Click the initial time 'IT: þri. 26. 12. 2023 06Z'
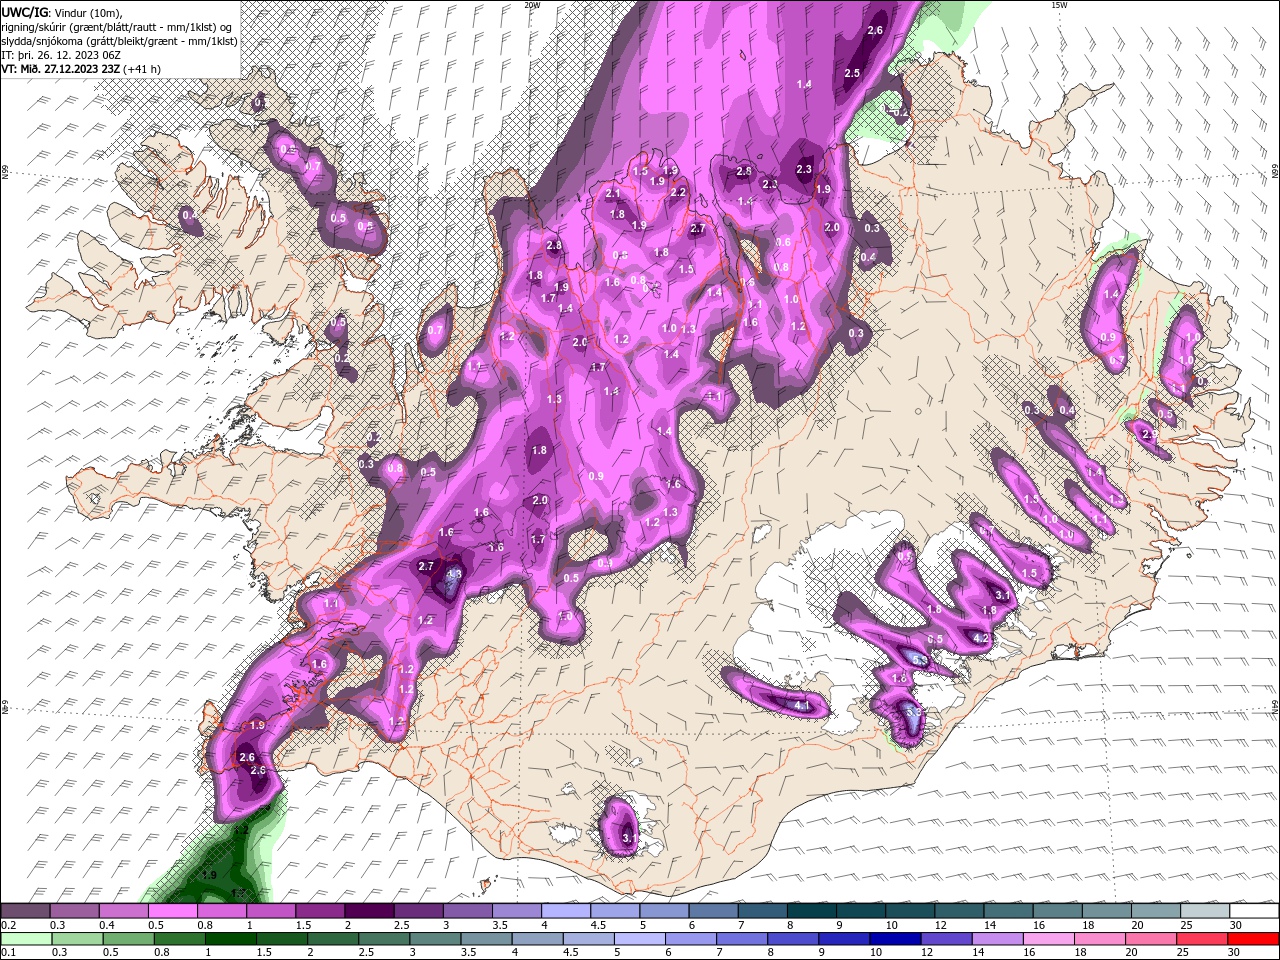The width and height of the screenshot is (1280, 960). (61, 55)
